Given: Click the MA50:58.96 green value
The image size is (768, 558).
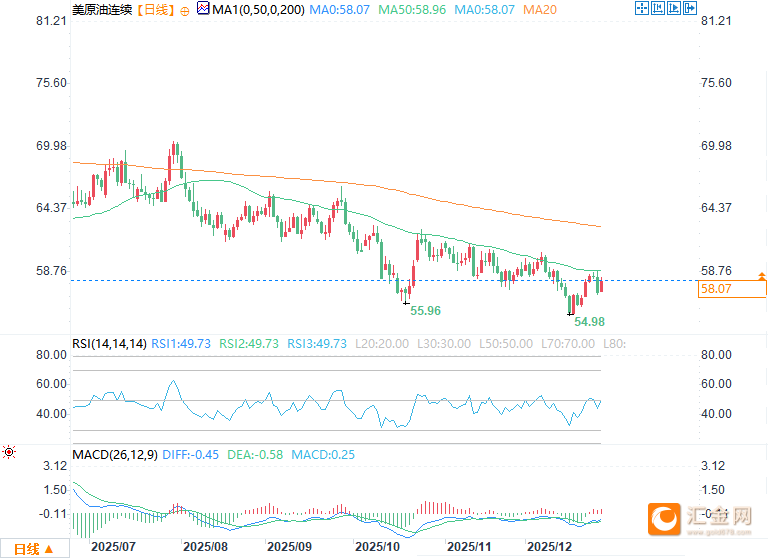Looking at the screenshot, I should pyautogui.click(x=412, y=10).
